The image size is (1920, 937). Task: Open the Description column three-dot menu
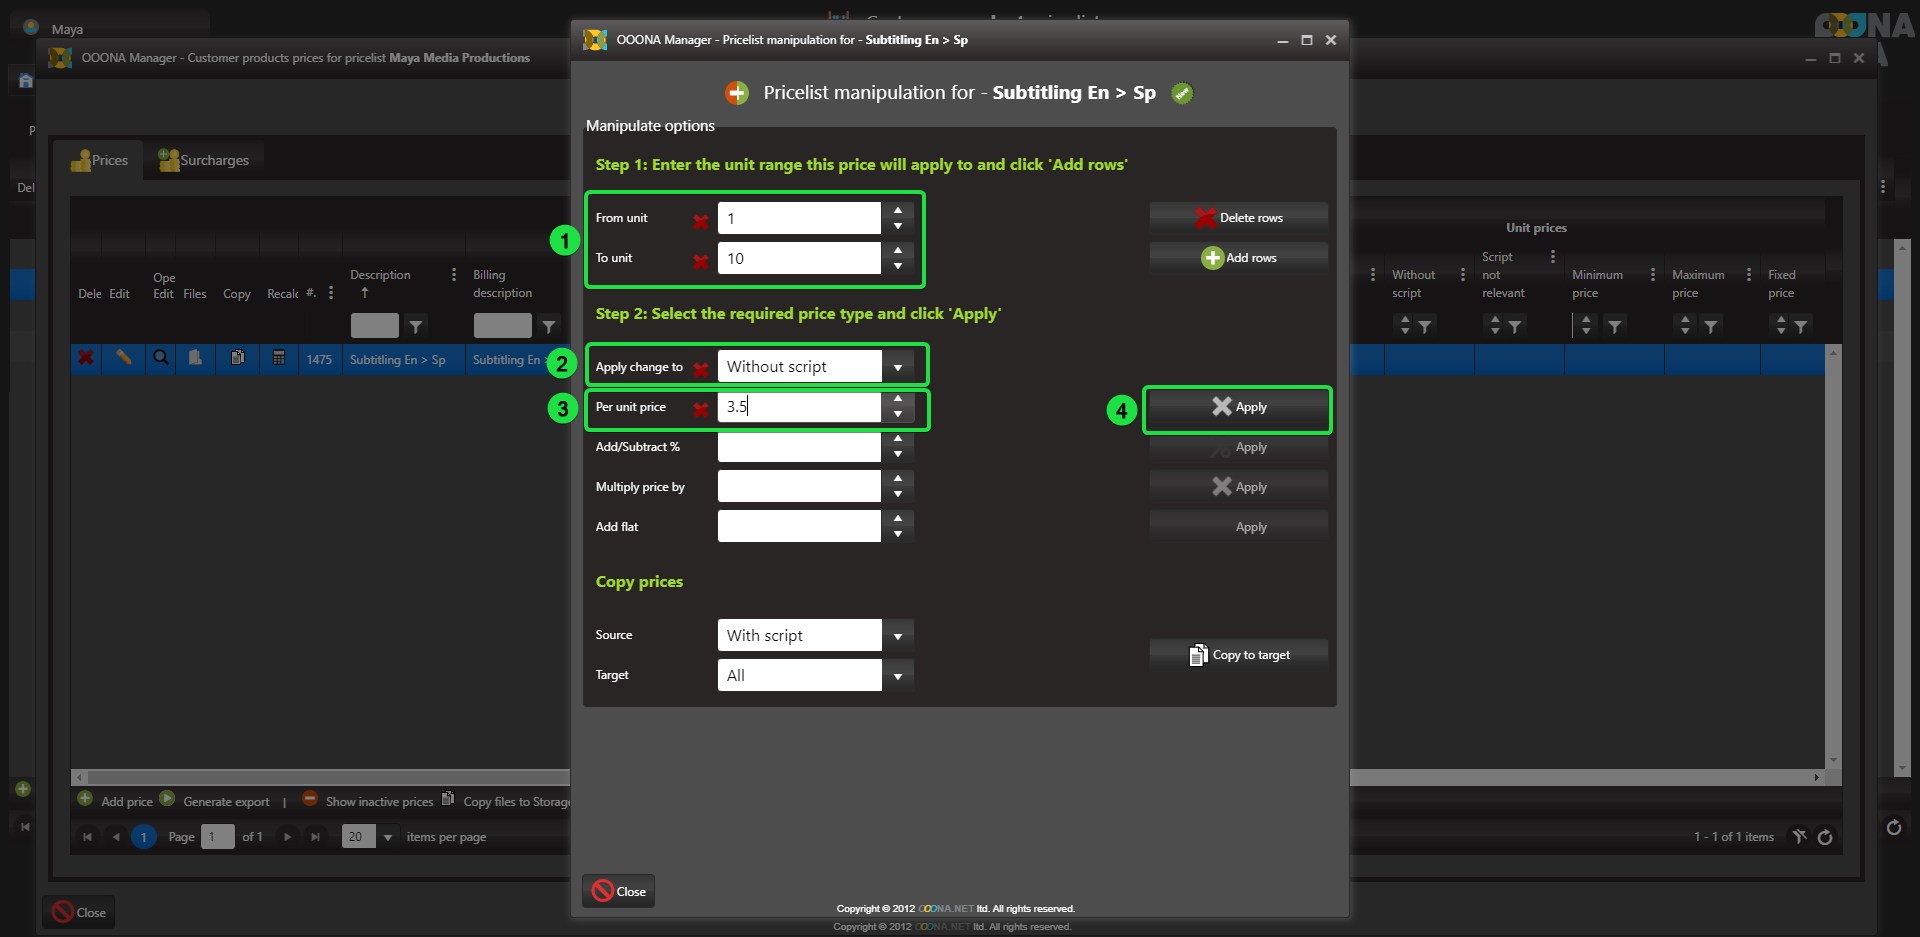pos(454,275)
